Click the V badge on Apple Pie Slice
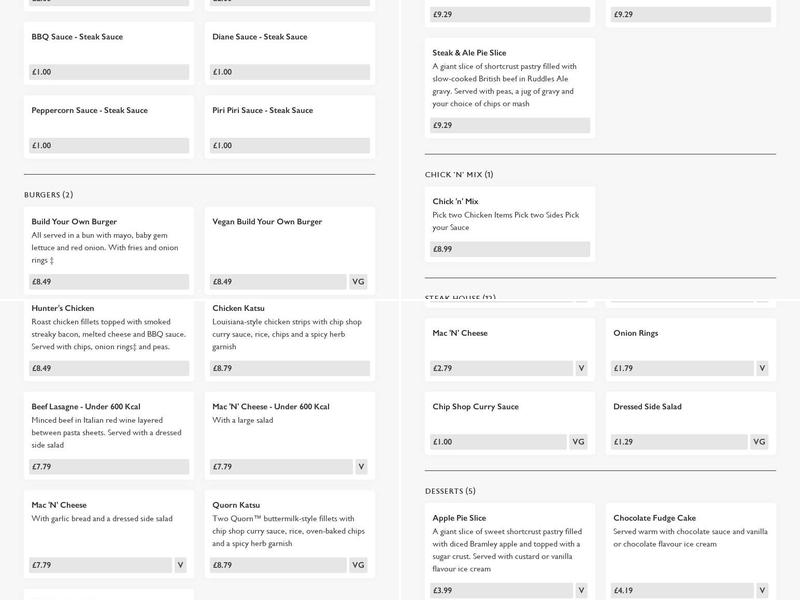Image resolution: width=800 pixels, height=600 pixels. pos(581,590)
